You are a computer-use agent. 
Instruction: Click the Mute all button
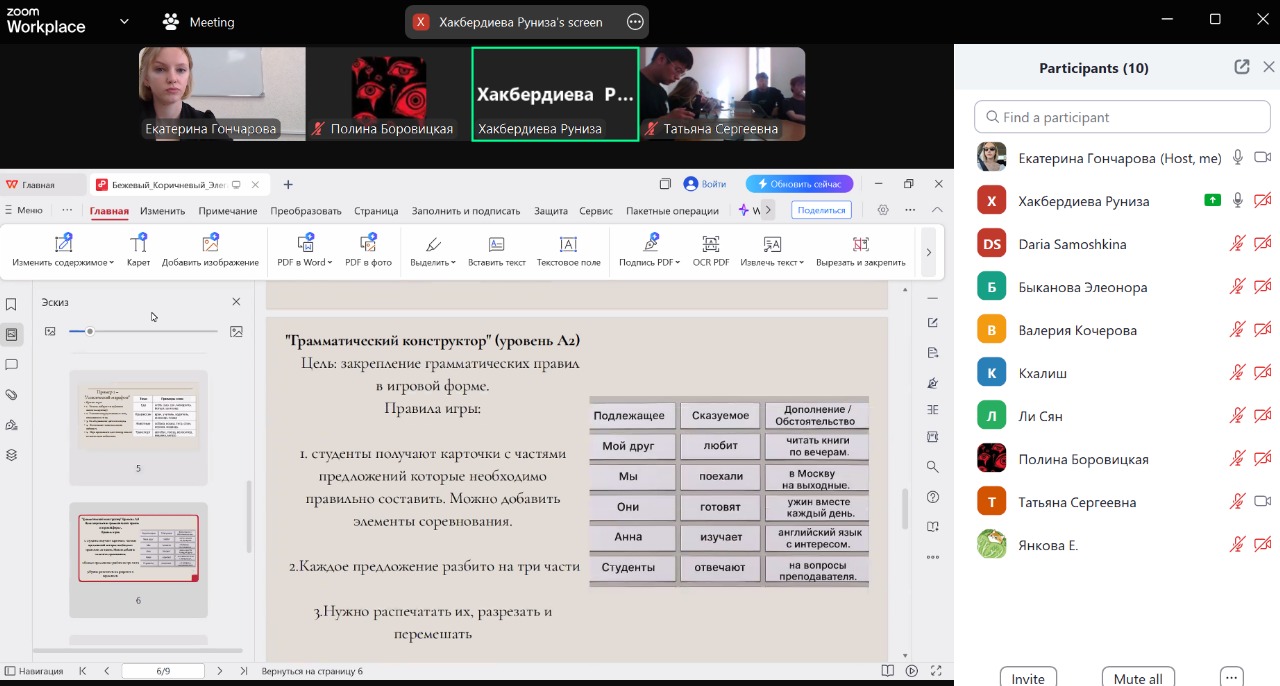pos(1137,678)
